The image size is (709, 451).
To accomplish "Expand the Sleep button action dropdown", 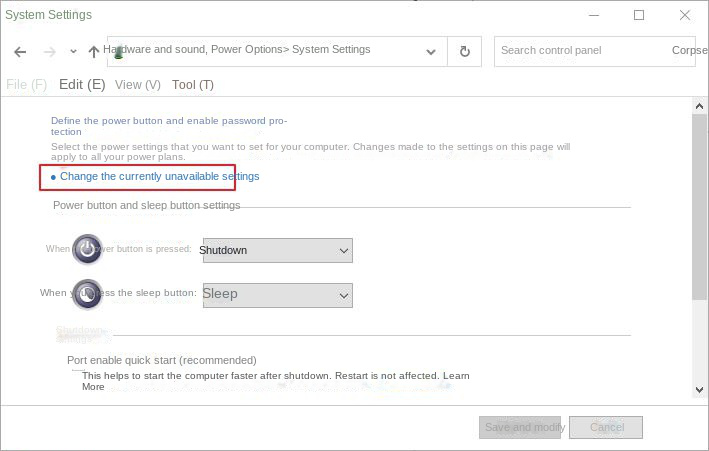I will point(277,294).
